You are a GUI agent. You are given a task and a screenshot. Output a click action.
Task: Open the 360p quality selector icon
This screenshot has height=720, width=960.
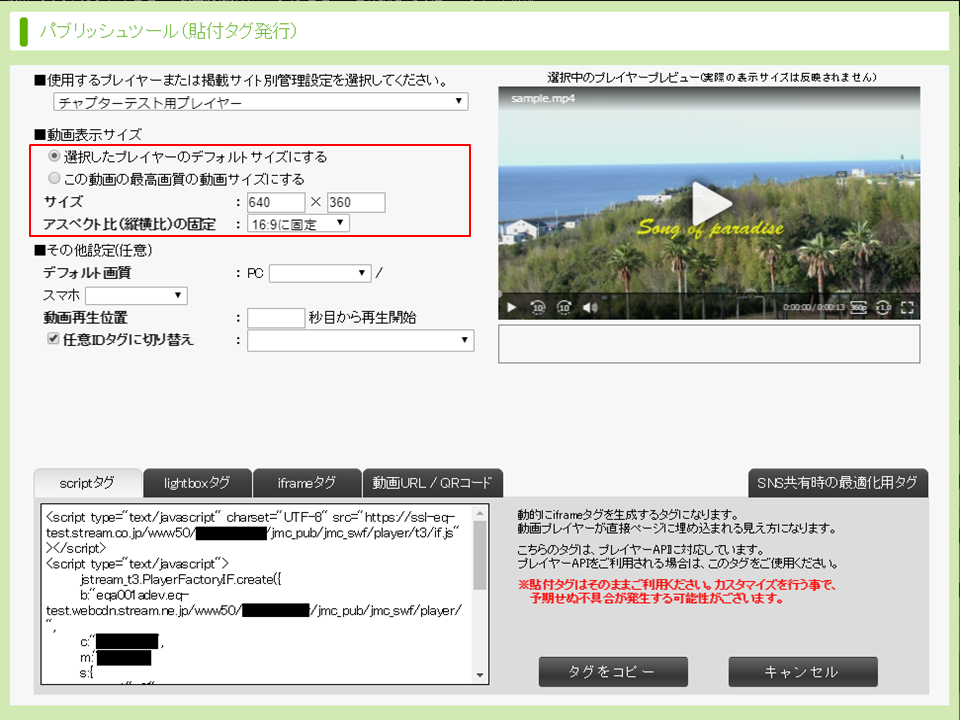point(858,307)
